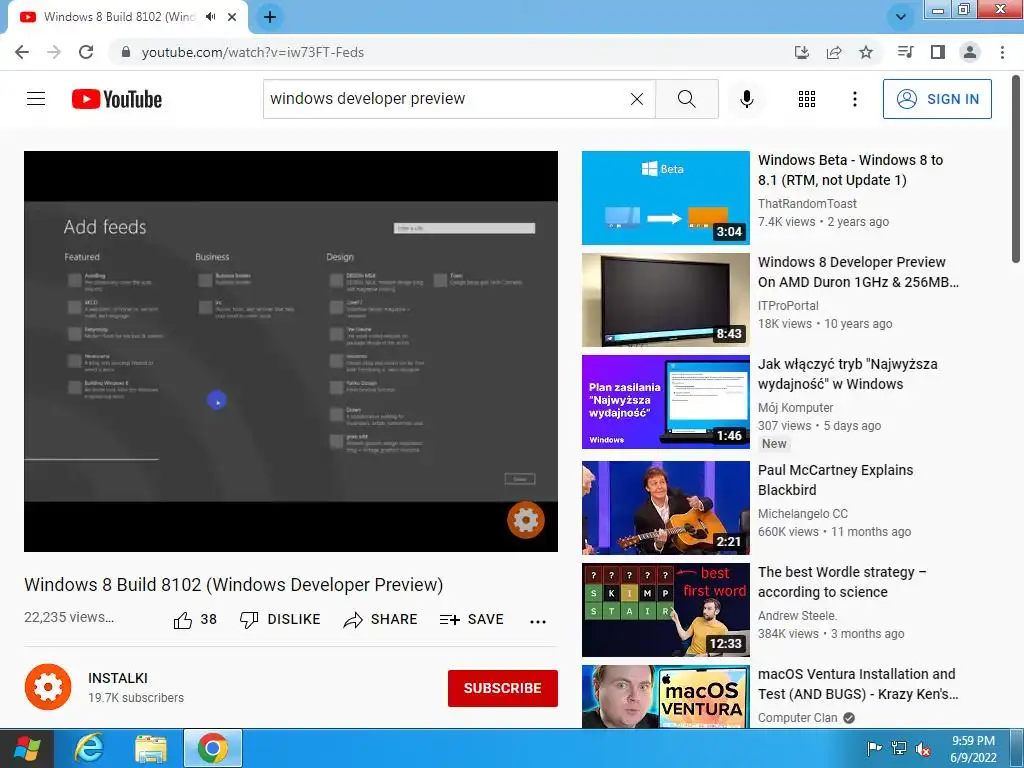
Task: Open more actions ellipsis under video
Action: 537,621
